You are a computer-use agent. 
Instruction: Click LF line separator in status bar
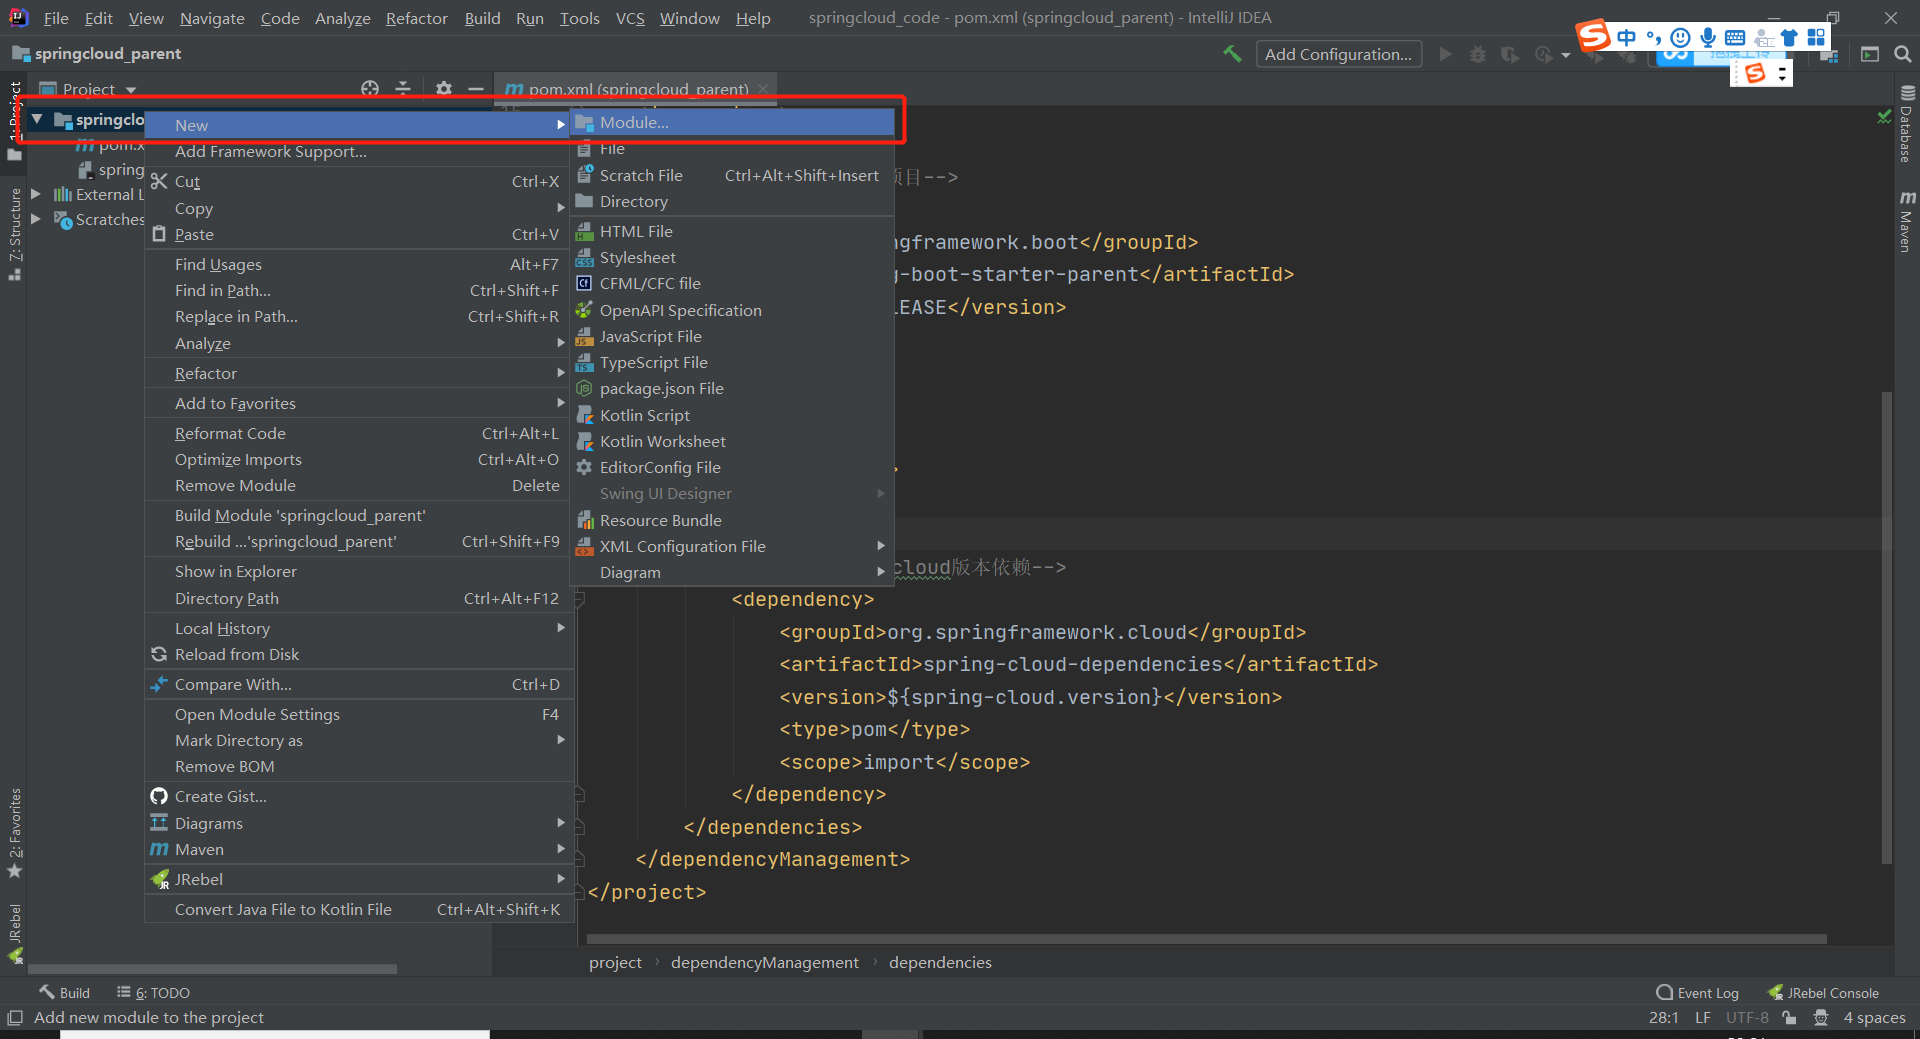tap(1702, 1017)
